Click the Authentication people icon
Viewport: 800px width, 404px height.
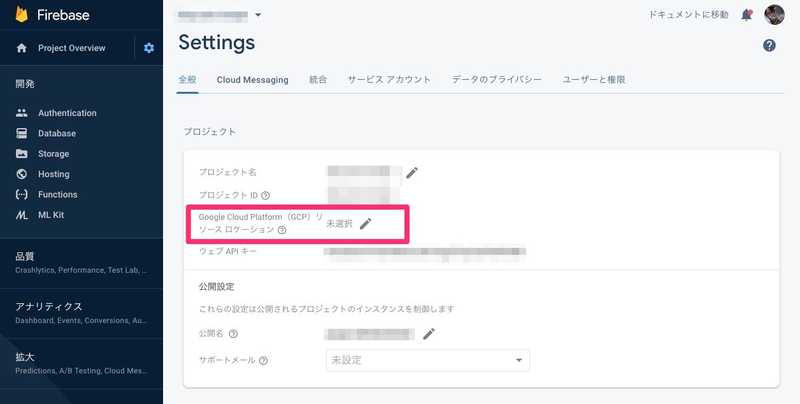[21, 113]
